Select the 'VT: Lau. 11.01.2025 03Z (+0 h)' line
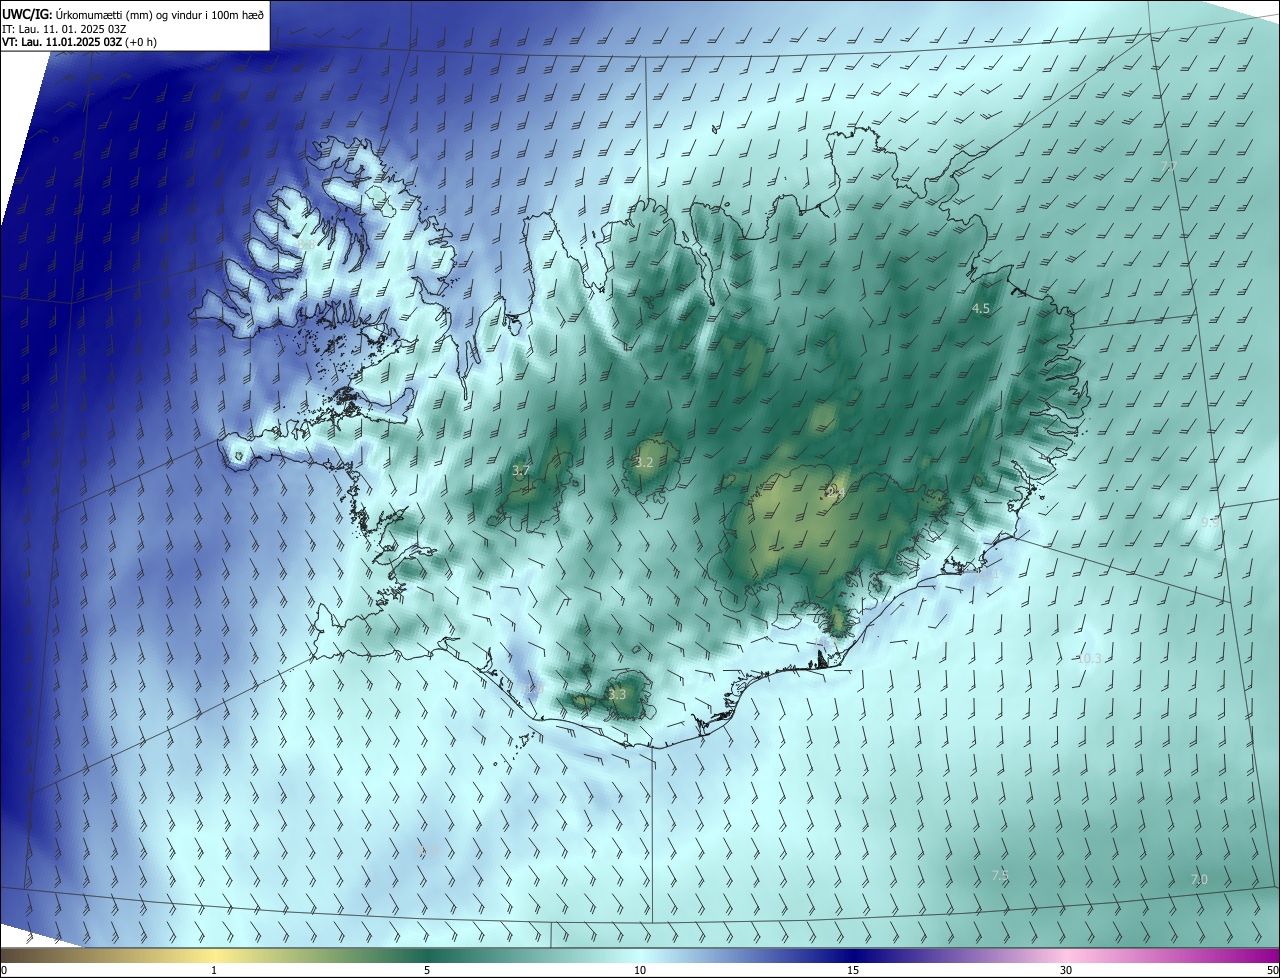 tap(79, 42)
